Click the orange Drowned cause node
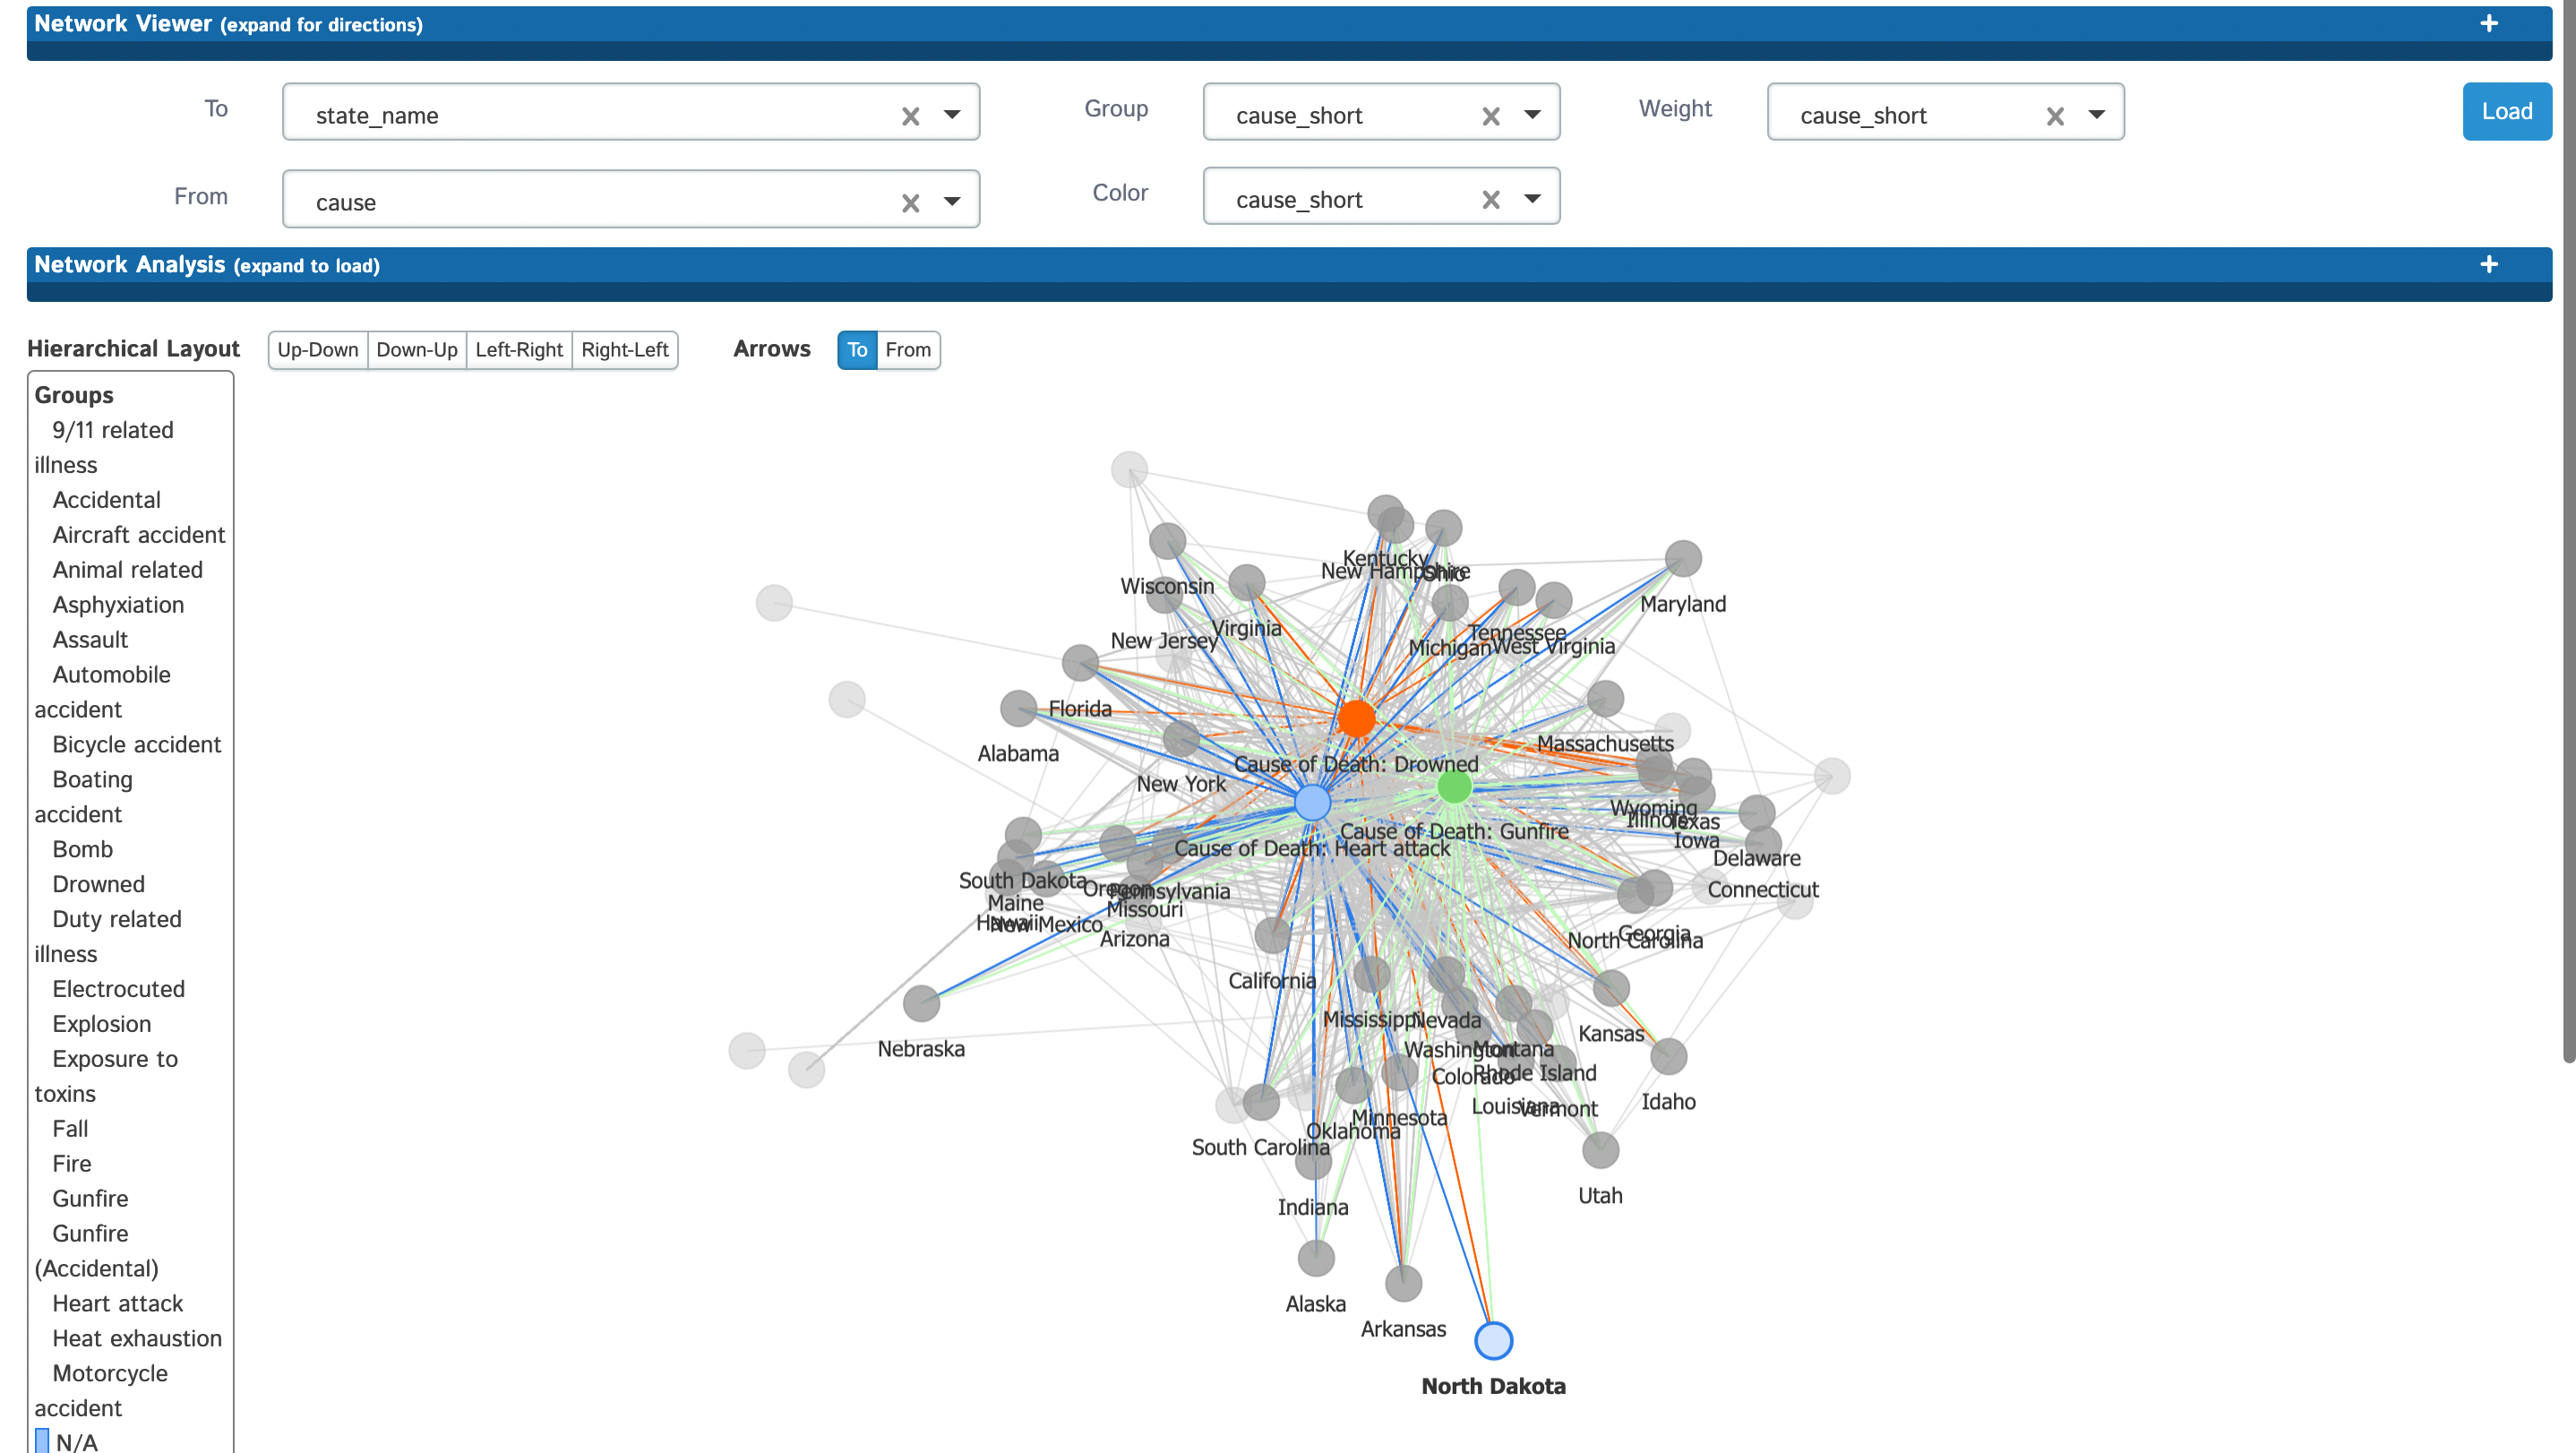Screen dimensions: 2576x1453 1355,718
